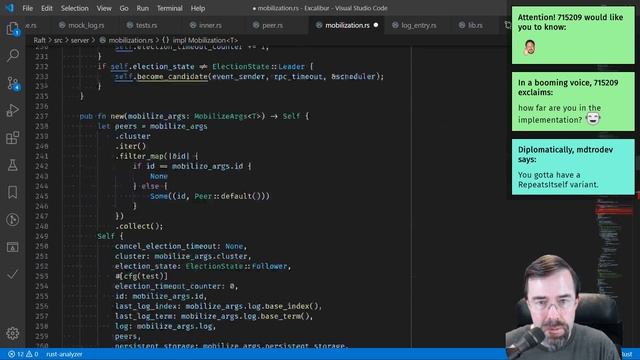Click the chat avatar image from 715209
This screenshot has height=360, width=640.
point(529,47)
